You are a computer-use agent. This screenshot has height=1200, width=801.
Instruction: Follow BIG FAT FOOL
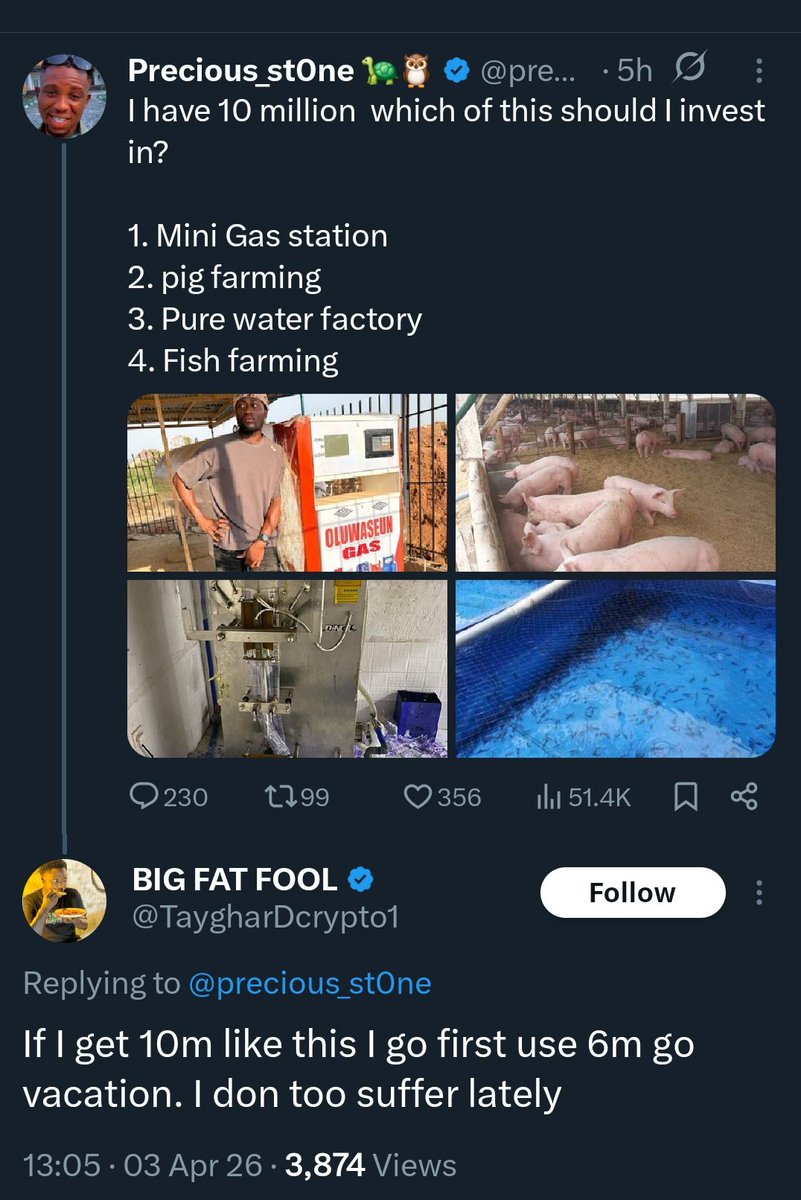click(x=632, y=892)
